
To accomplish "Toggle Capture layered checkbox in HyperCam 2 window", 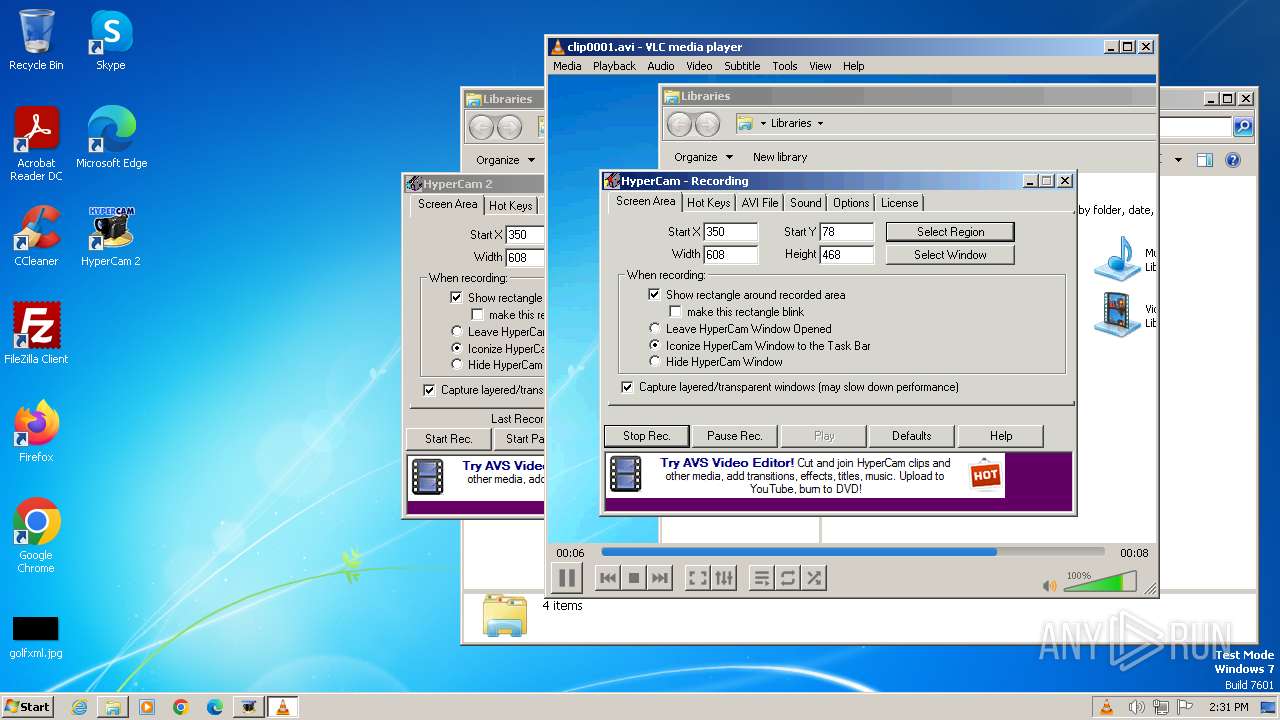I will pyautogui.click(x=429, y=390).
